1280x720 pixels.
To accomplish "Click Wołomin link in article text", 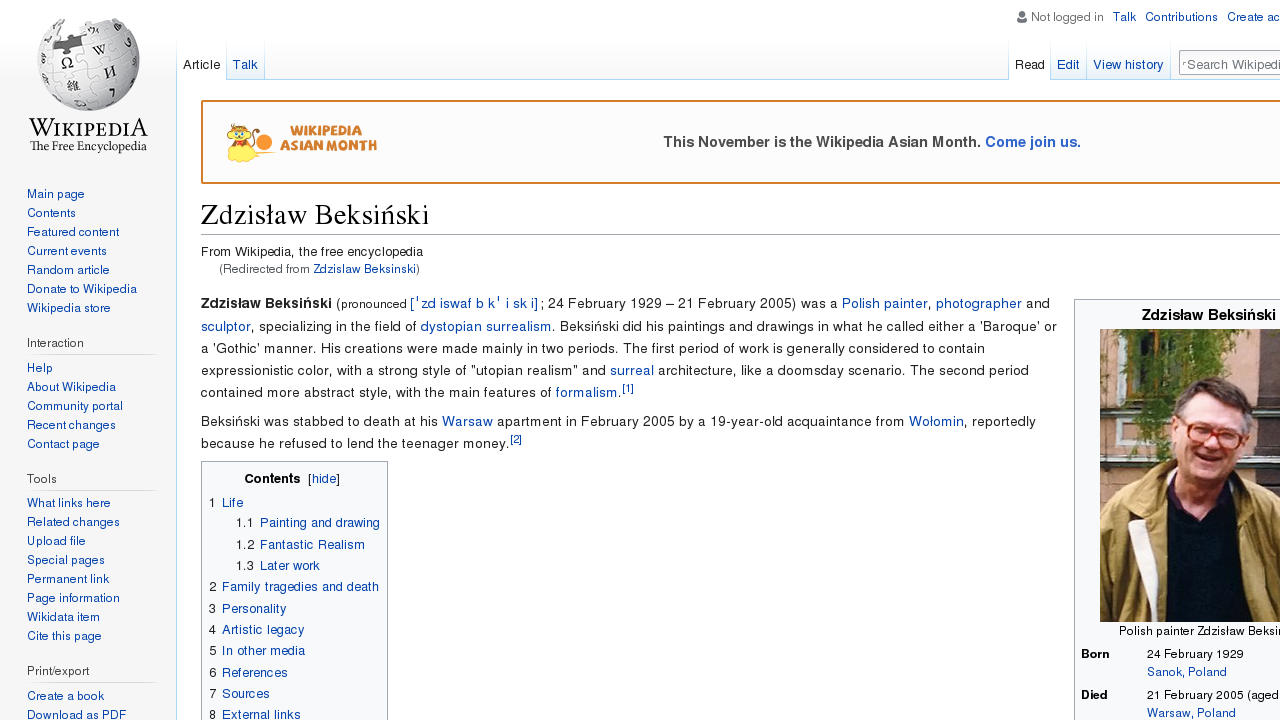I will [936, 422].
